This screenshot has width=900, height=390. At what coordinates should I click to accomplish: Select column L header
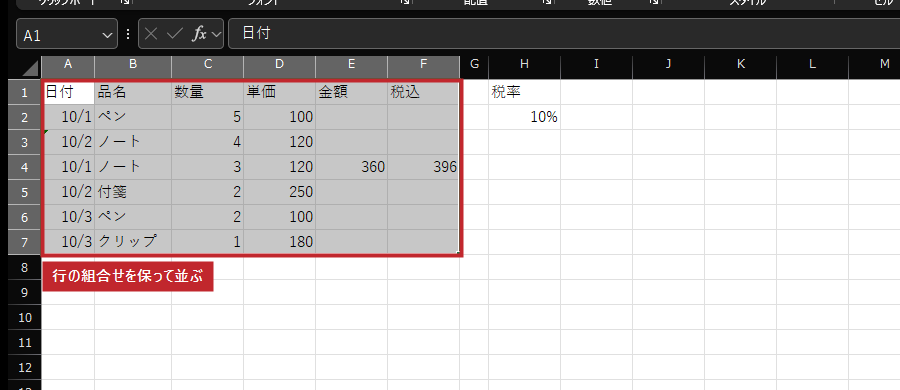[813, 65]
